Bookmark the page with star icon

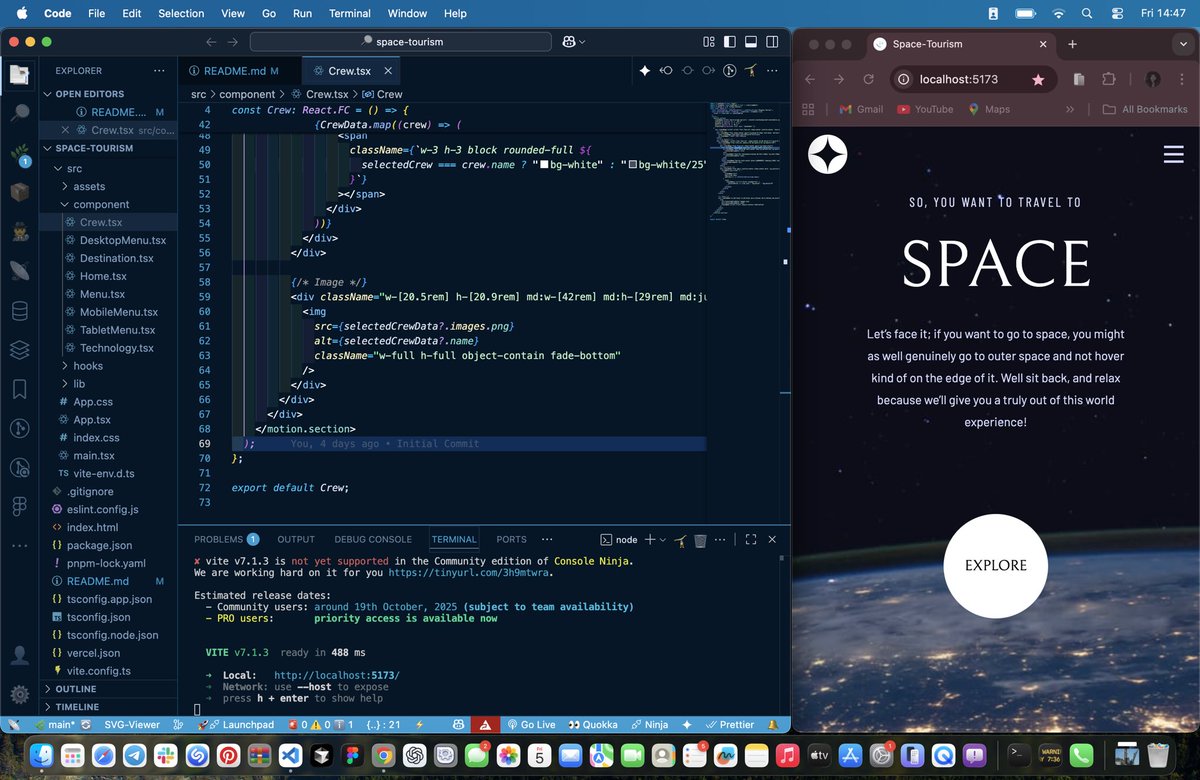coord(1038,79)
